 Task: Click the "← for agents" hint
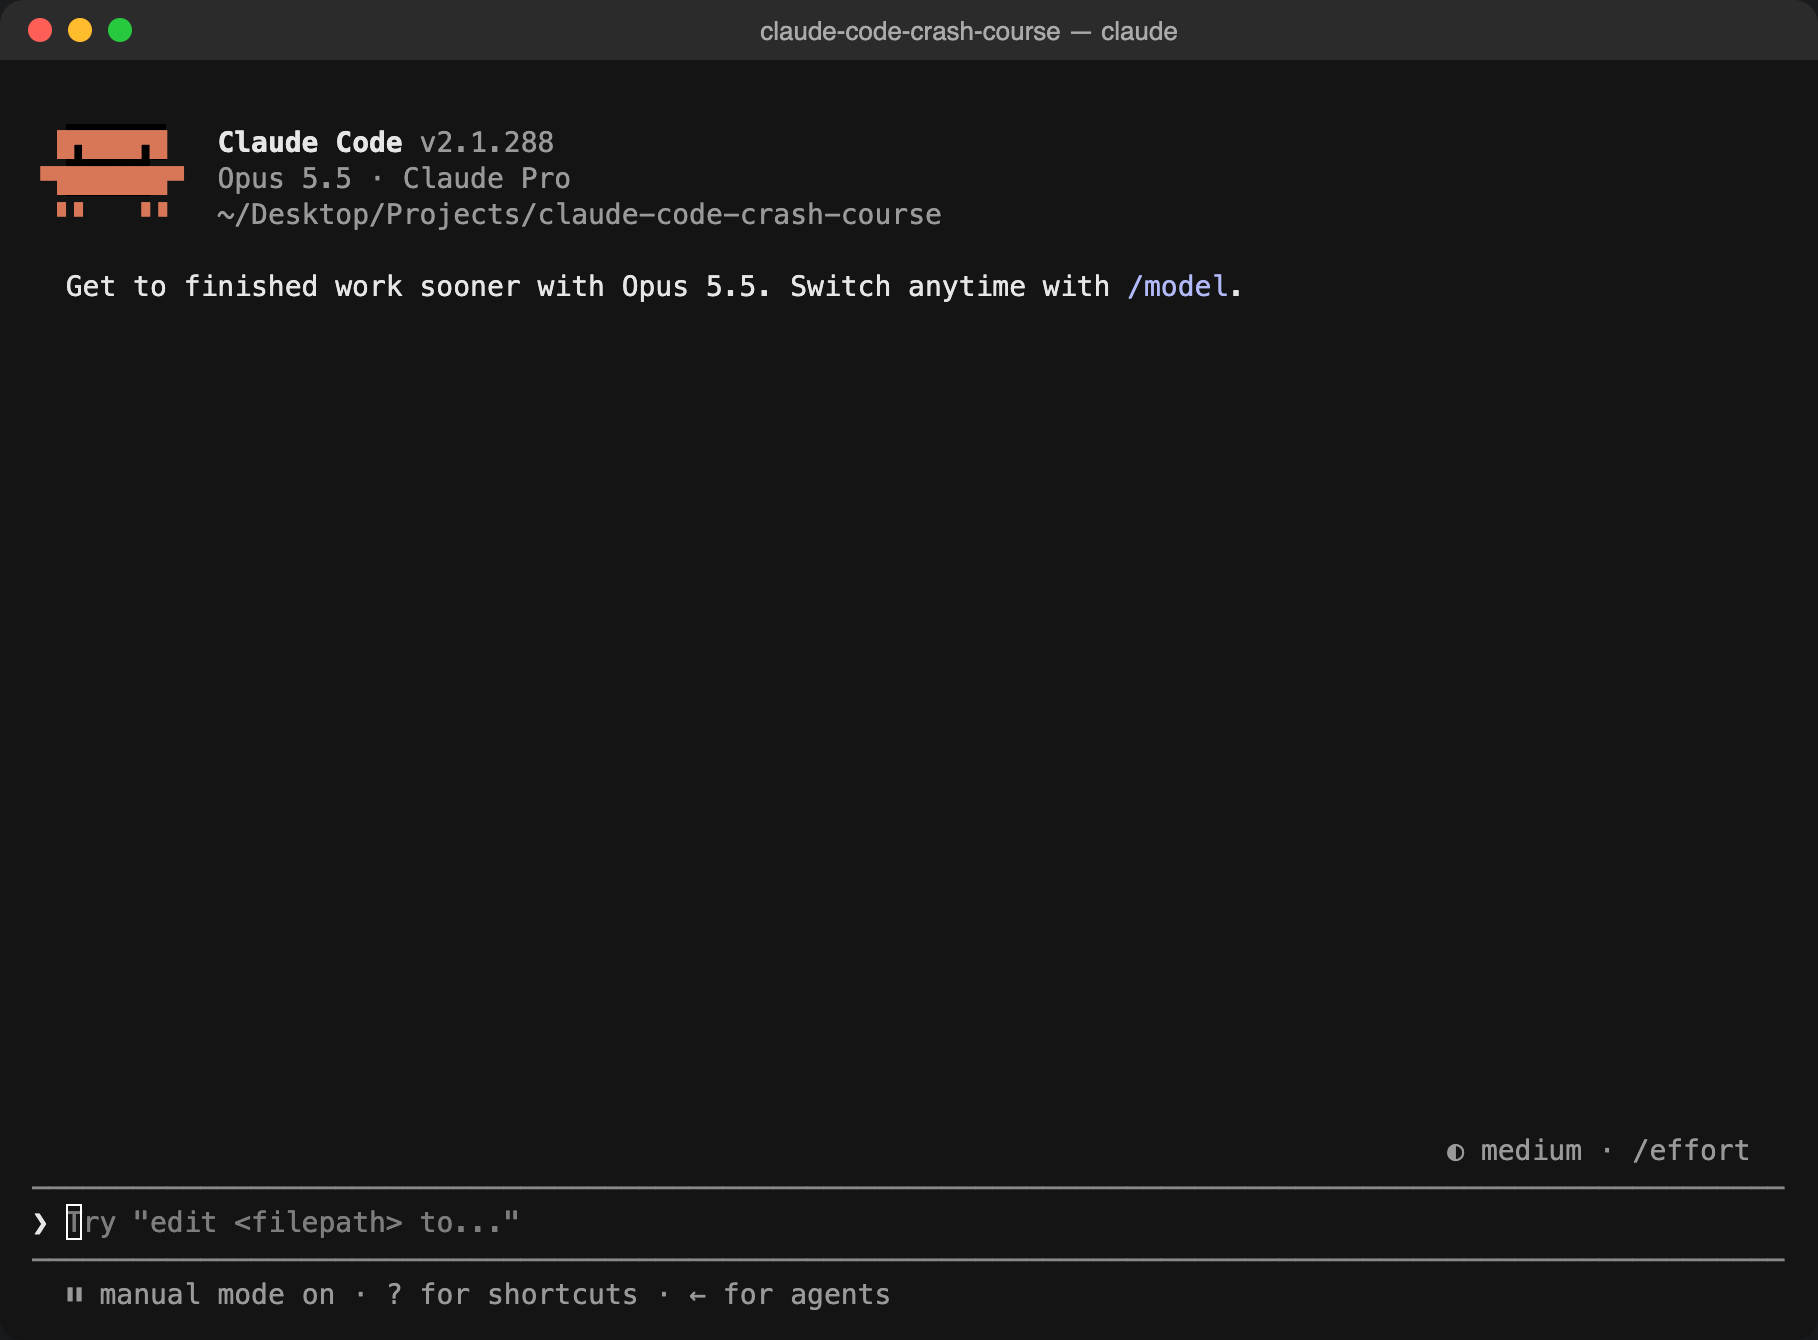pyautogui.click(x=789, y=1295)
